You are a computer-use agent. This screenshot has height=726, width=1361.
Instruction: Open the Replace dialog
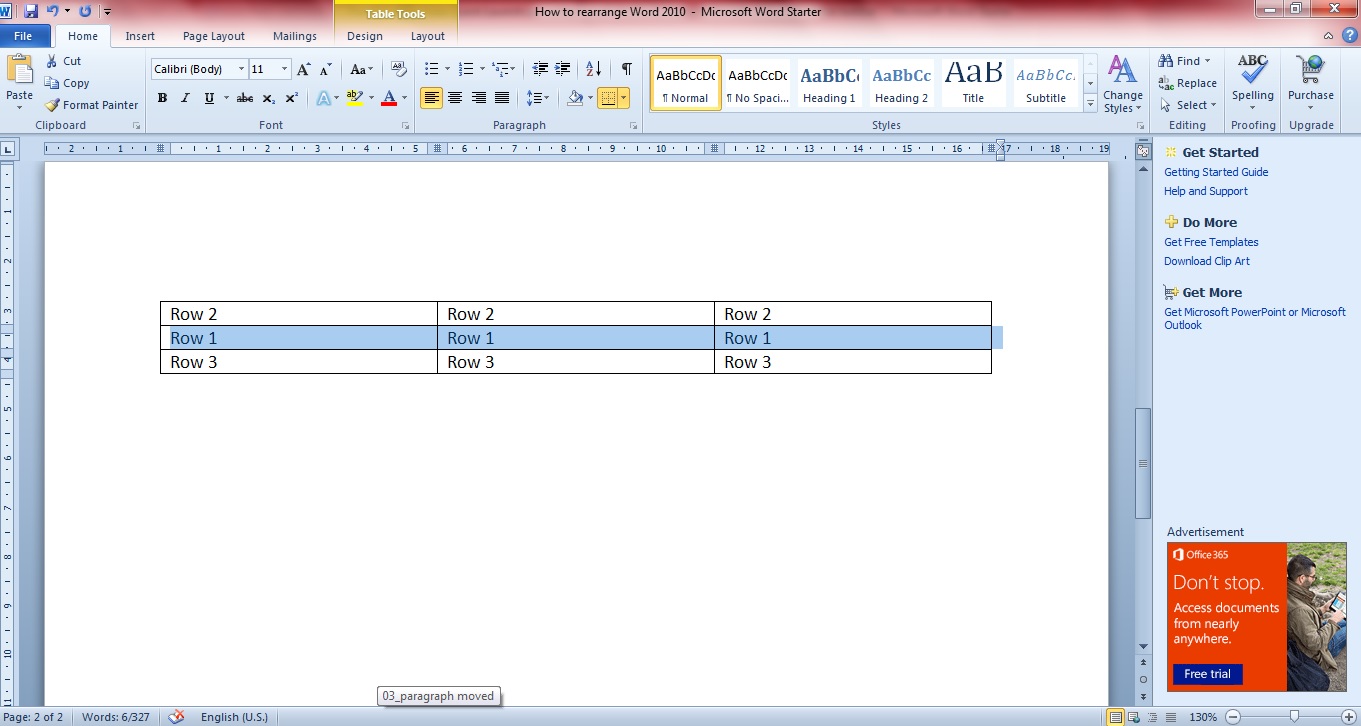coord(1188,83)
